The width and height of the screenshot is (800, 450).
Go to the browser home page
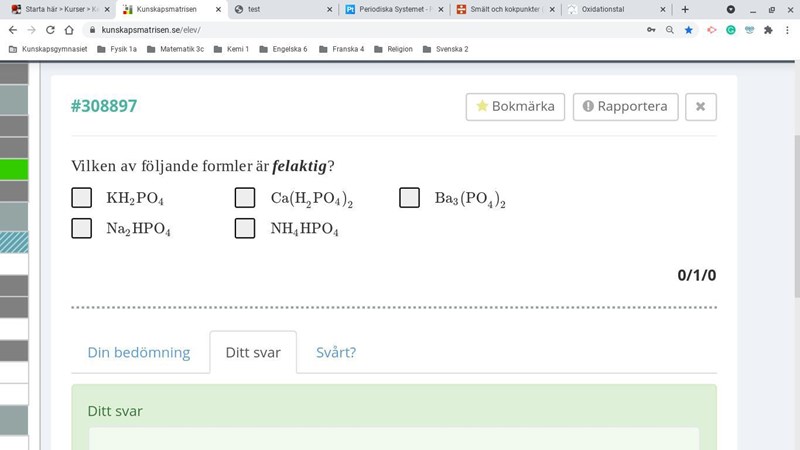(x=69, y=30)
